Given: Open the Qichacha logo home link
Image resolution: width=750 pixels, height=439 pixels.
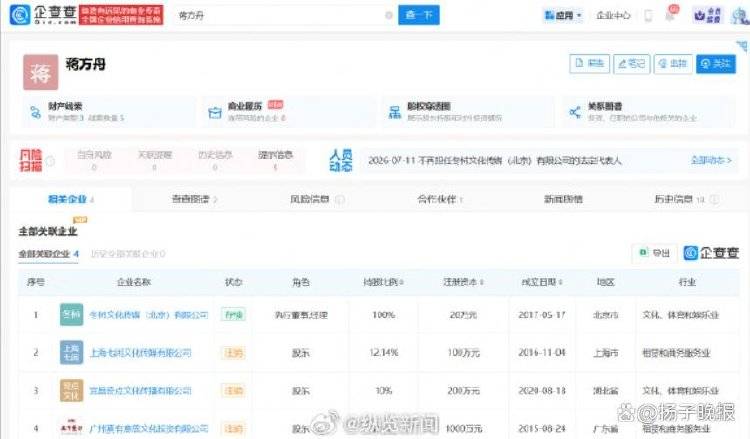Looking at the screenshot, I should tap(43, 15).
